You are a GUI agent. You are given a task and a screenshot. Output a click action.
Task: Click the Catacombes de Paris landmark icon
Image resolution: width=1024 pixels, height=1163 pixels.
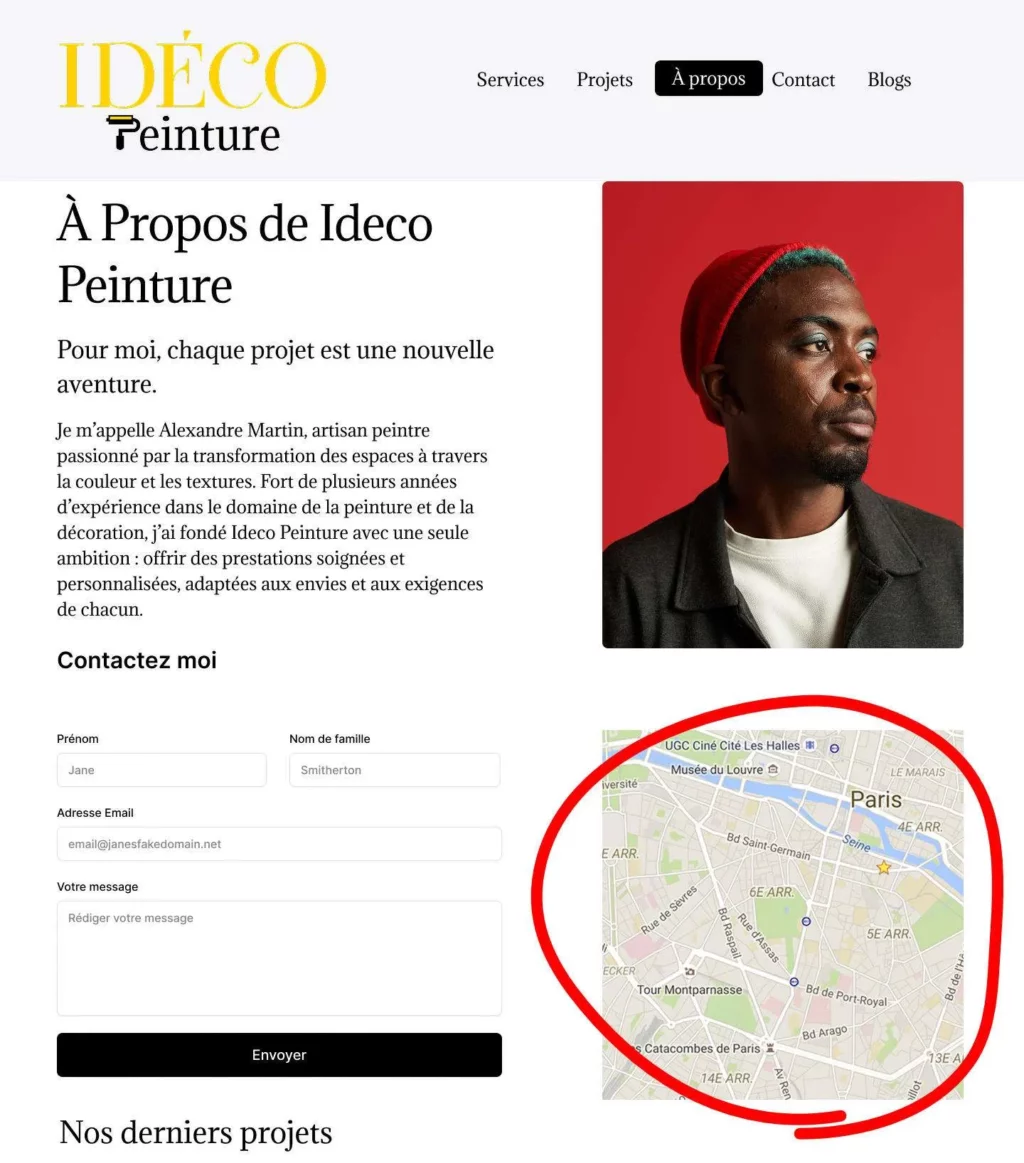coord(770,1048)
